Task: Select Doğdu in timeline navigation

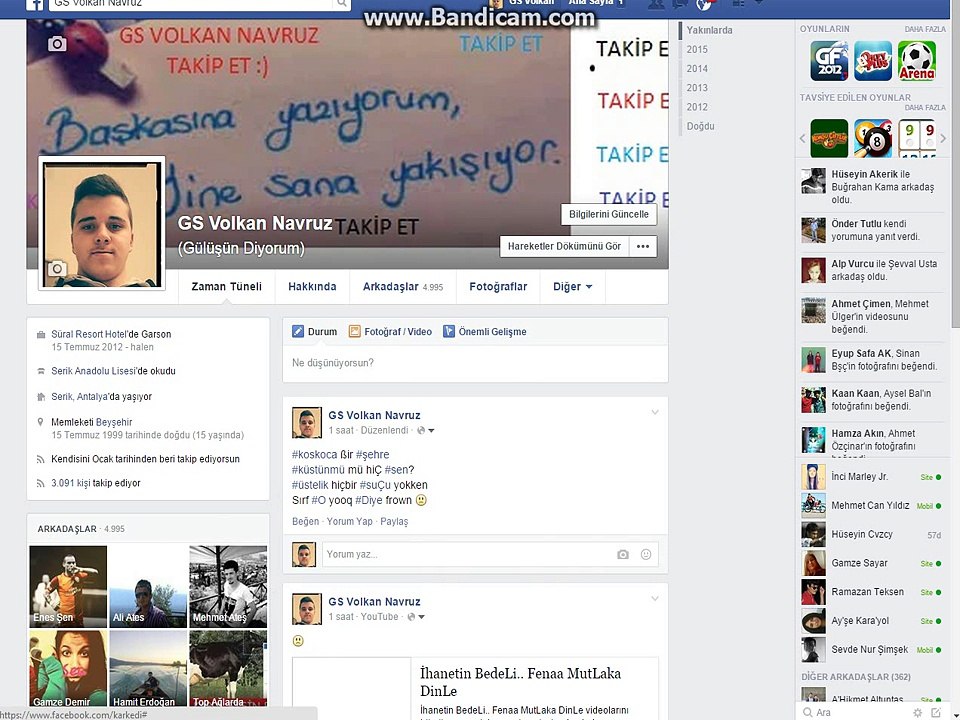Action: [x=700, y=126]
